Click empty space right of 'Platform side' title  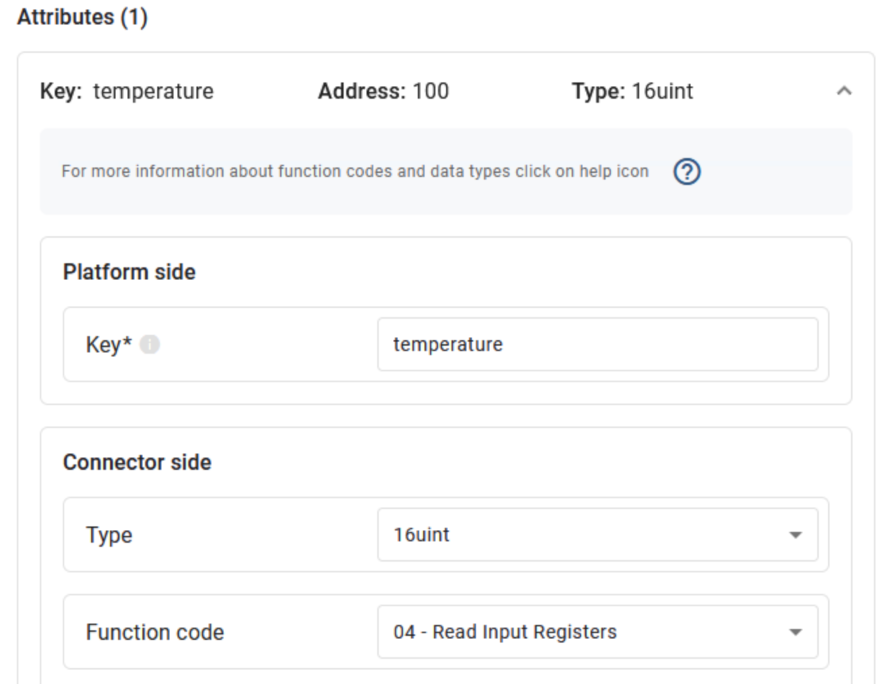[520, 272]
